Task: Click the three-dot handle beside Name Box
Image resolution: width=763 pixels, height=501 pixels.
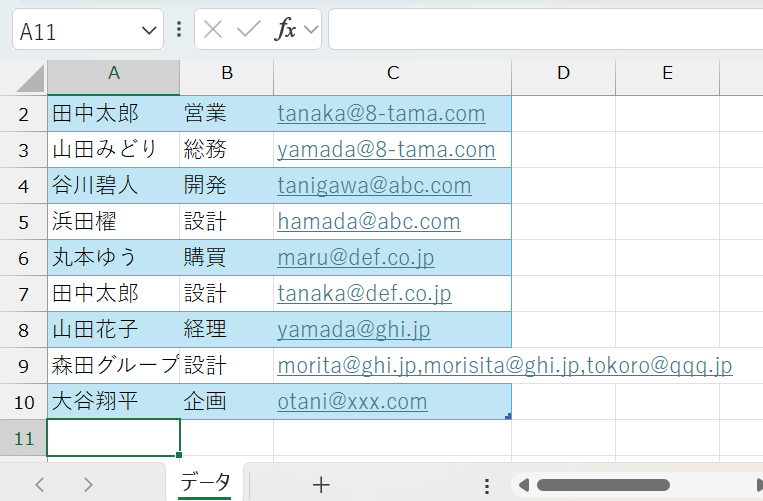Action: [178, 30]
